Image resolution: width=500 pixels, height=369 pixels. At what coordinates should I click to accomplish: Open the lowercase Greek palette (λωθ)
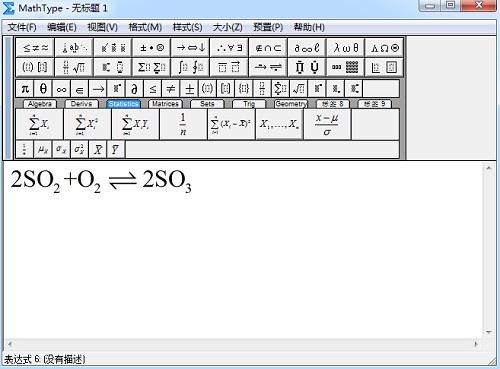coord(346,48)
